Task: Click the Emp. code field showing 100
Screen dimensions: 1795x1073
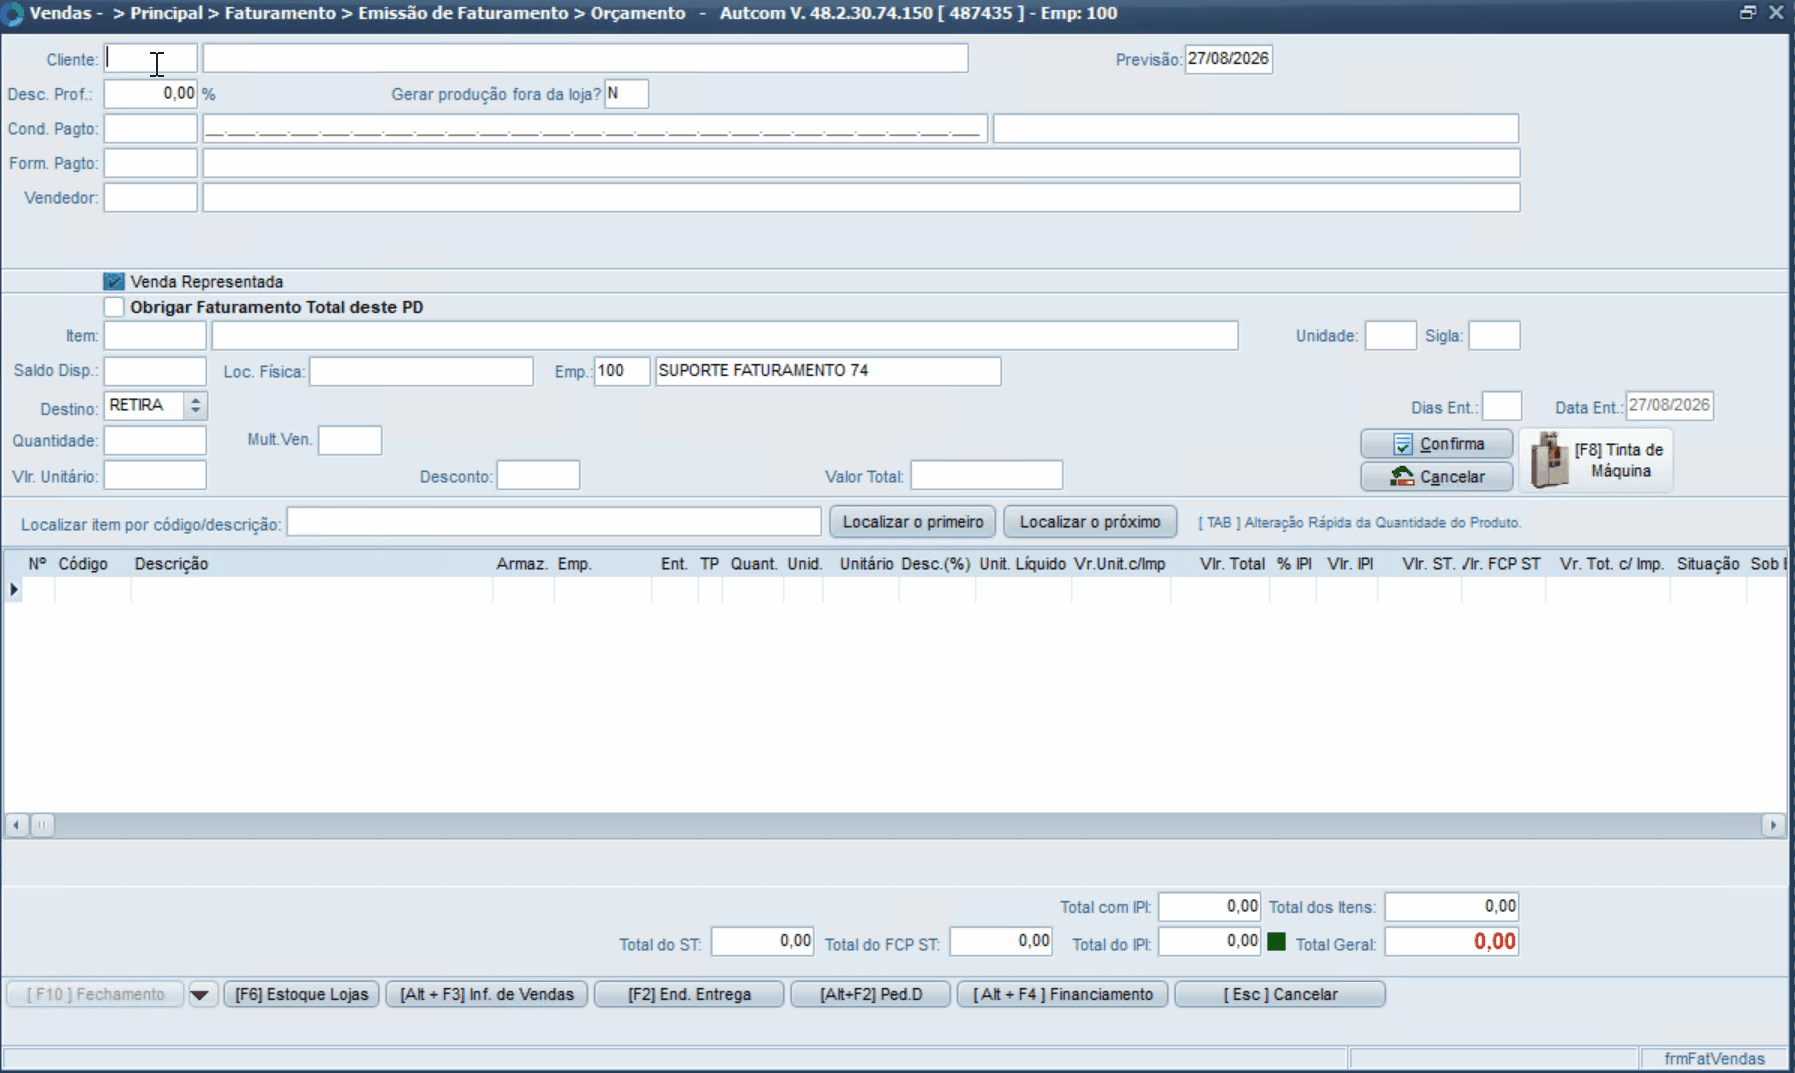Action: 622,371
